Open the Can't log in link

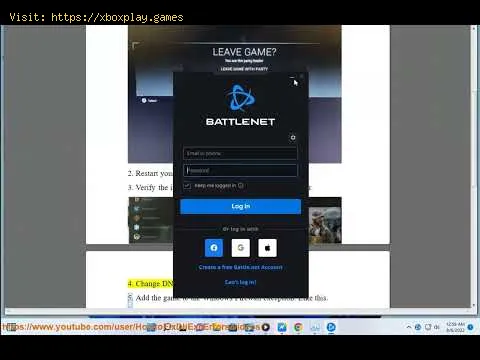click(240, 282)
